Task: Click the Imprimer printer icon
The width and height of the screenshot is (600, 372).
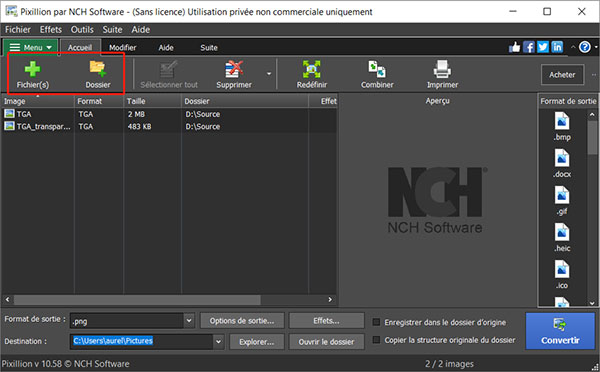Action: click(x=442, y=69)
